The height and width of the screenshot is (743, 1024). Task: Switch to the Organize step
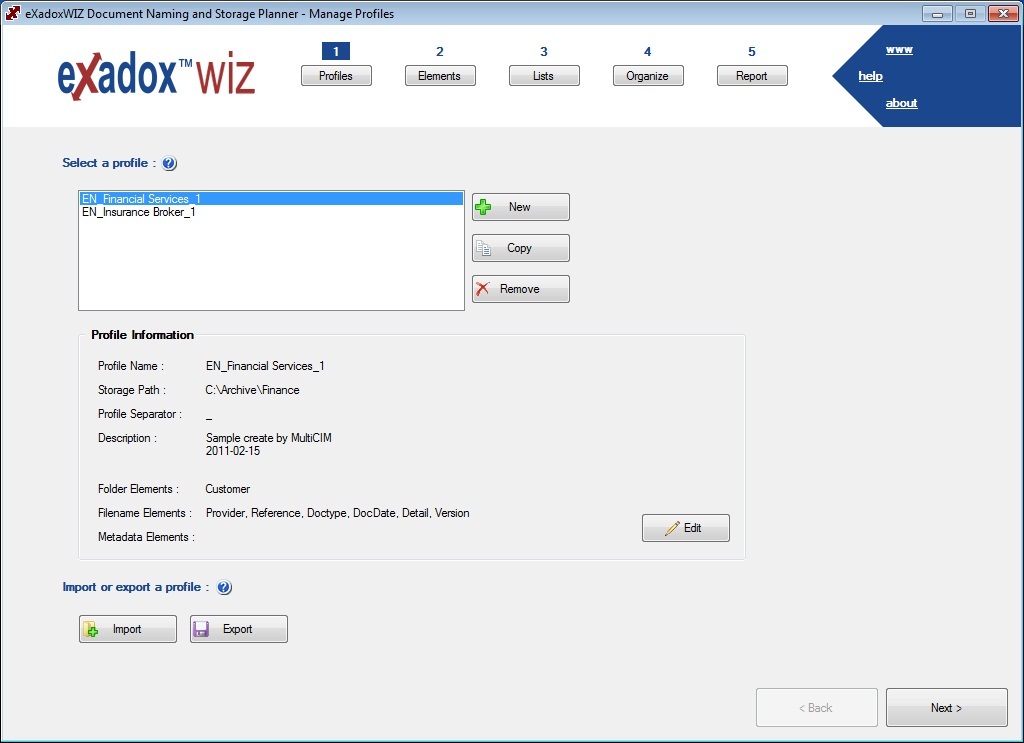click(648, 76)
